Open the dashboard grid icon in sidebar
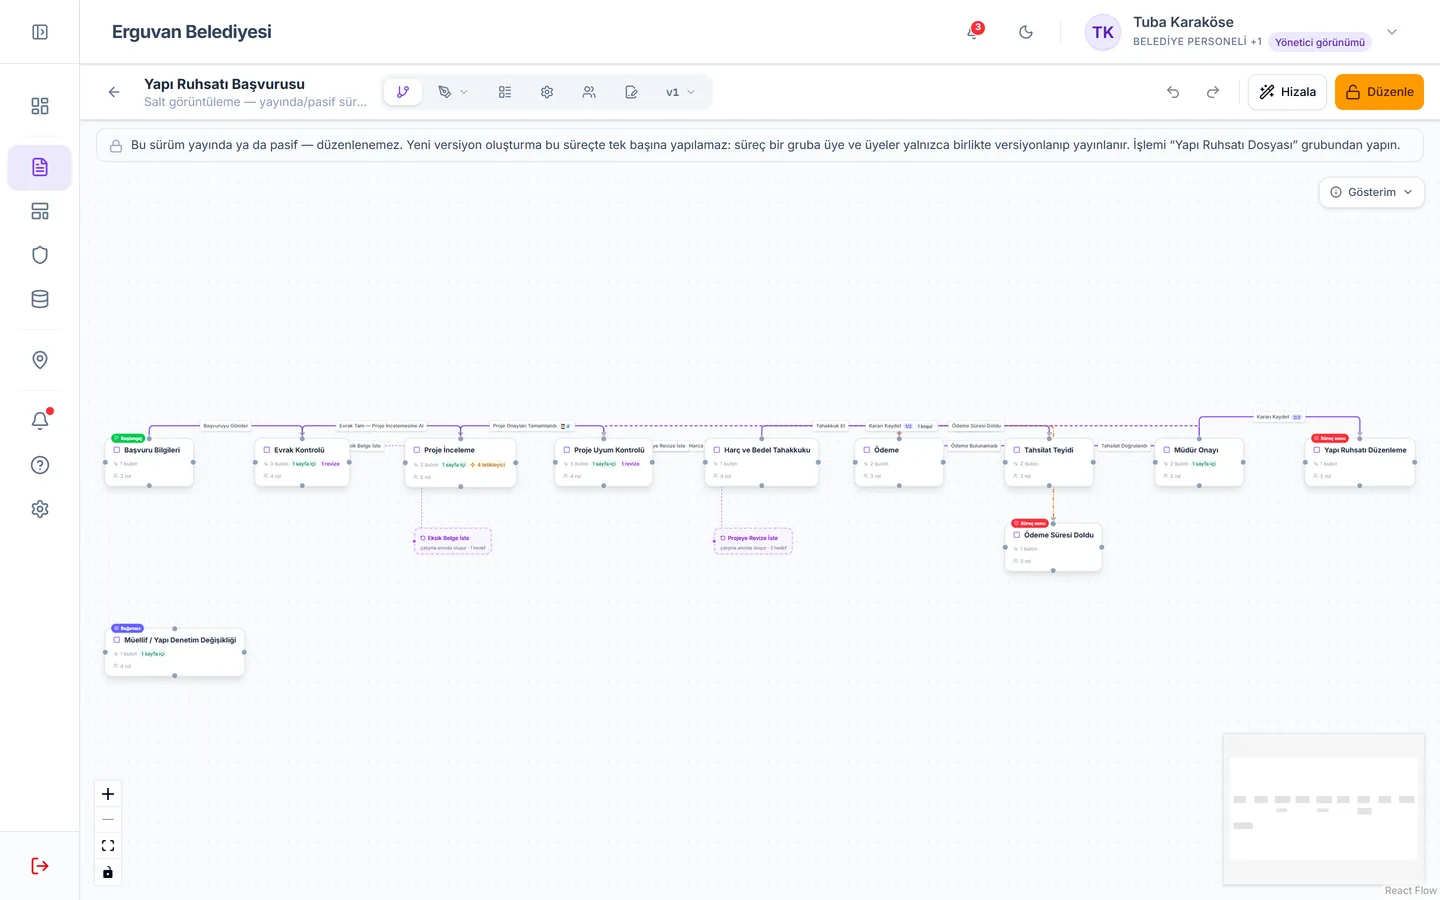The width and height of the screenshot is (1440, 900). pyautogui.click(x=40, y=106)
